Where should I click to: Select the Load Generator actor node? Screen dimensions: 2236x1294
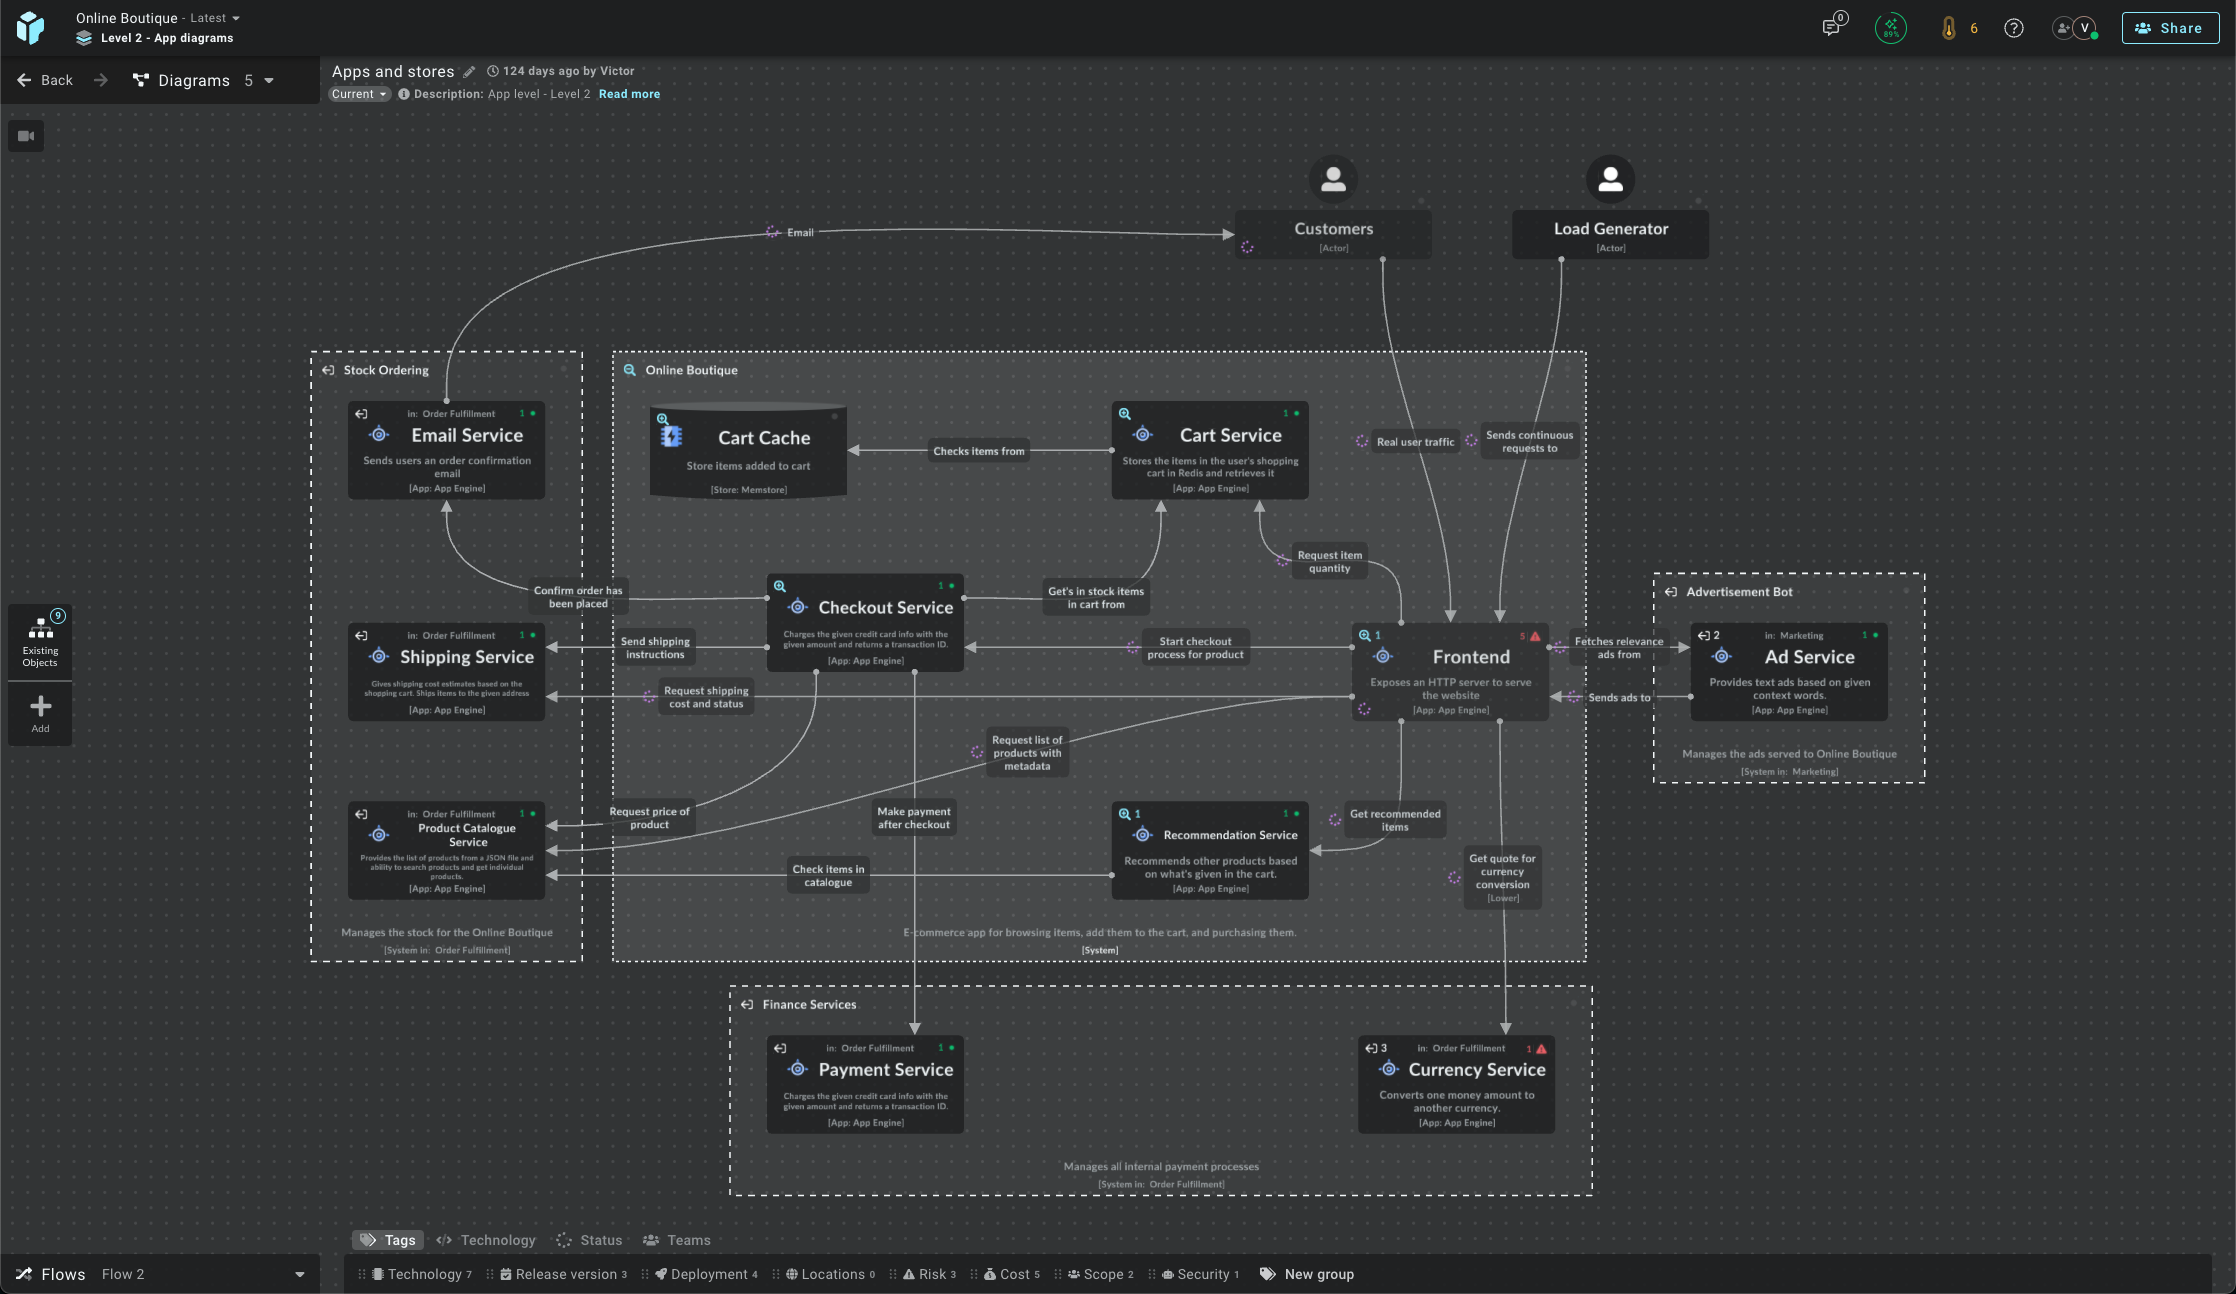point(1610,234)
